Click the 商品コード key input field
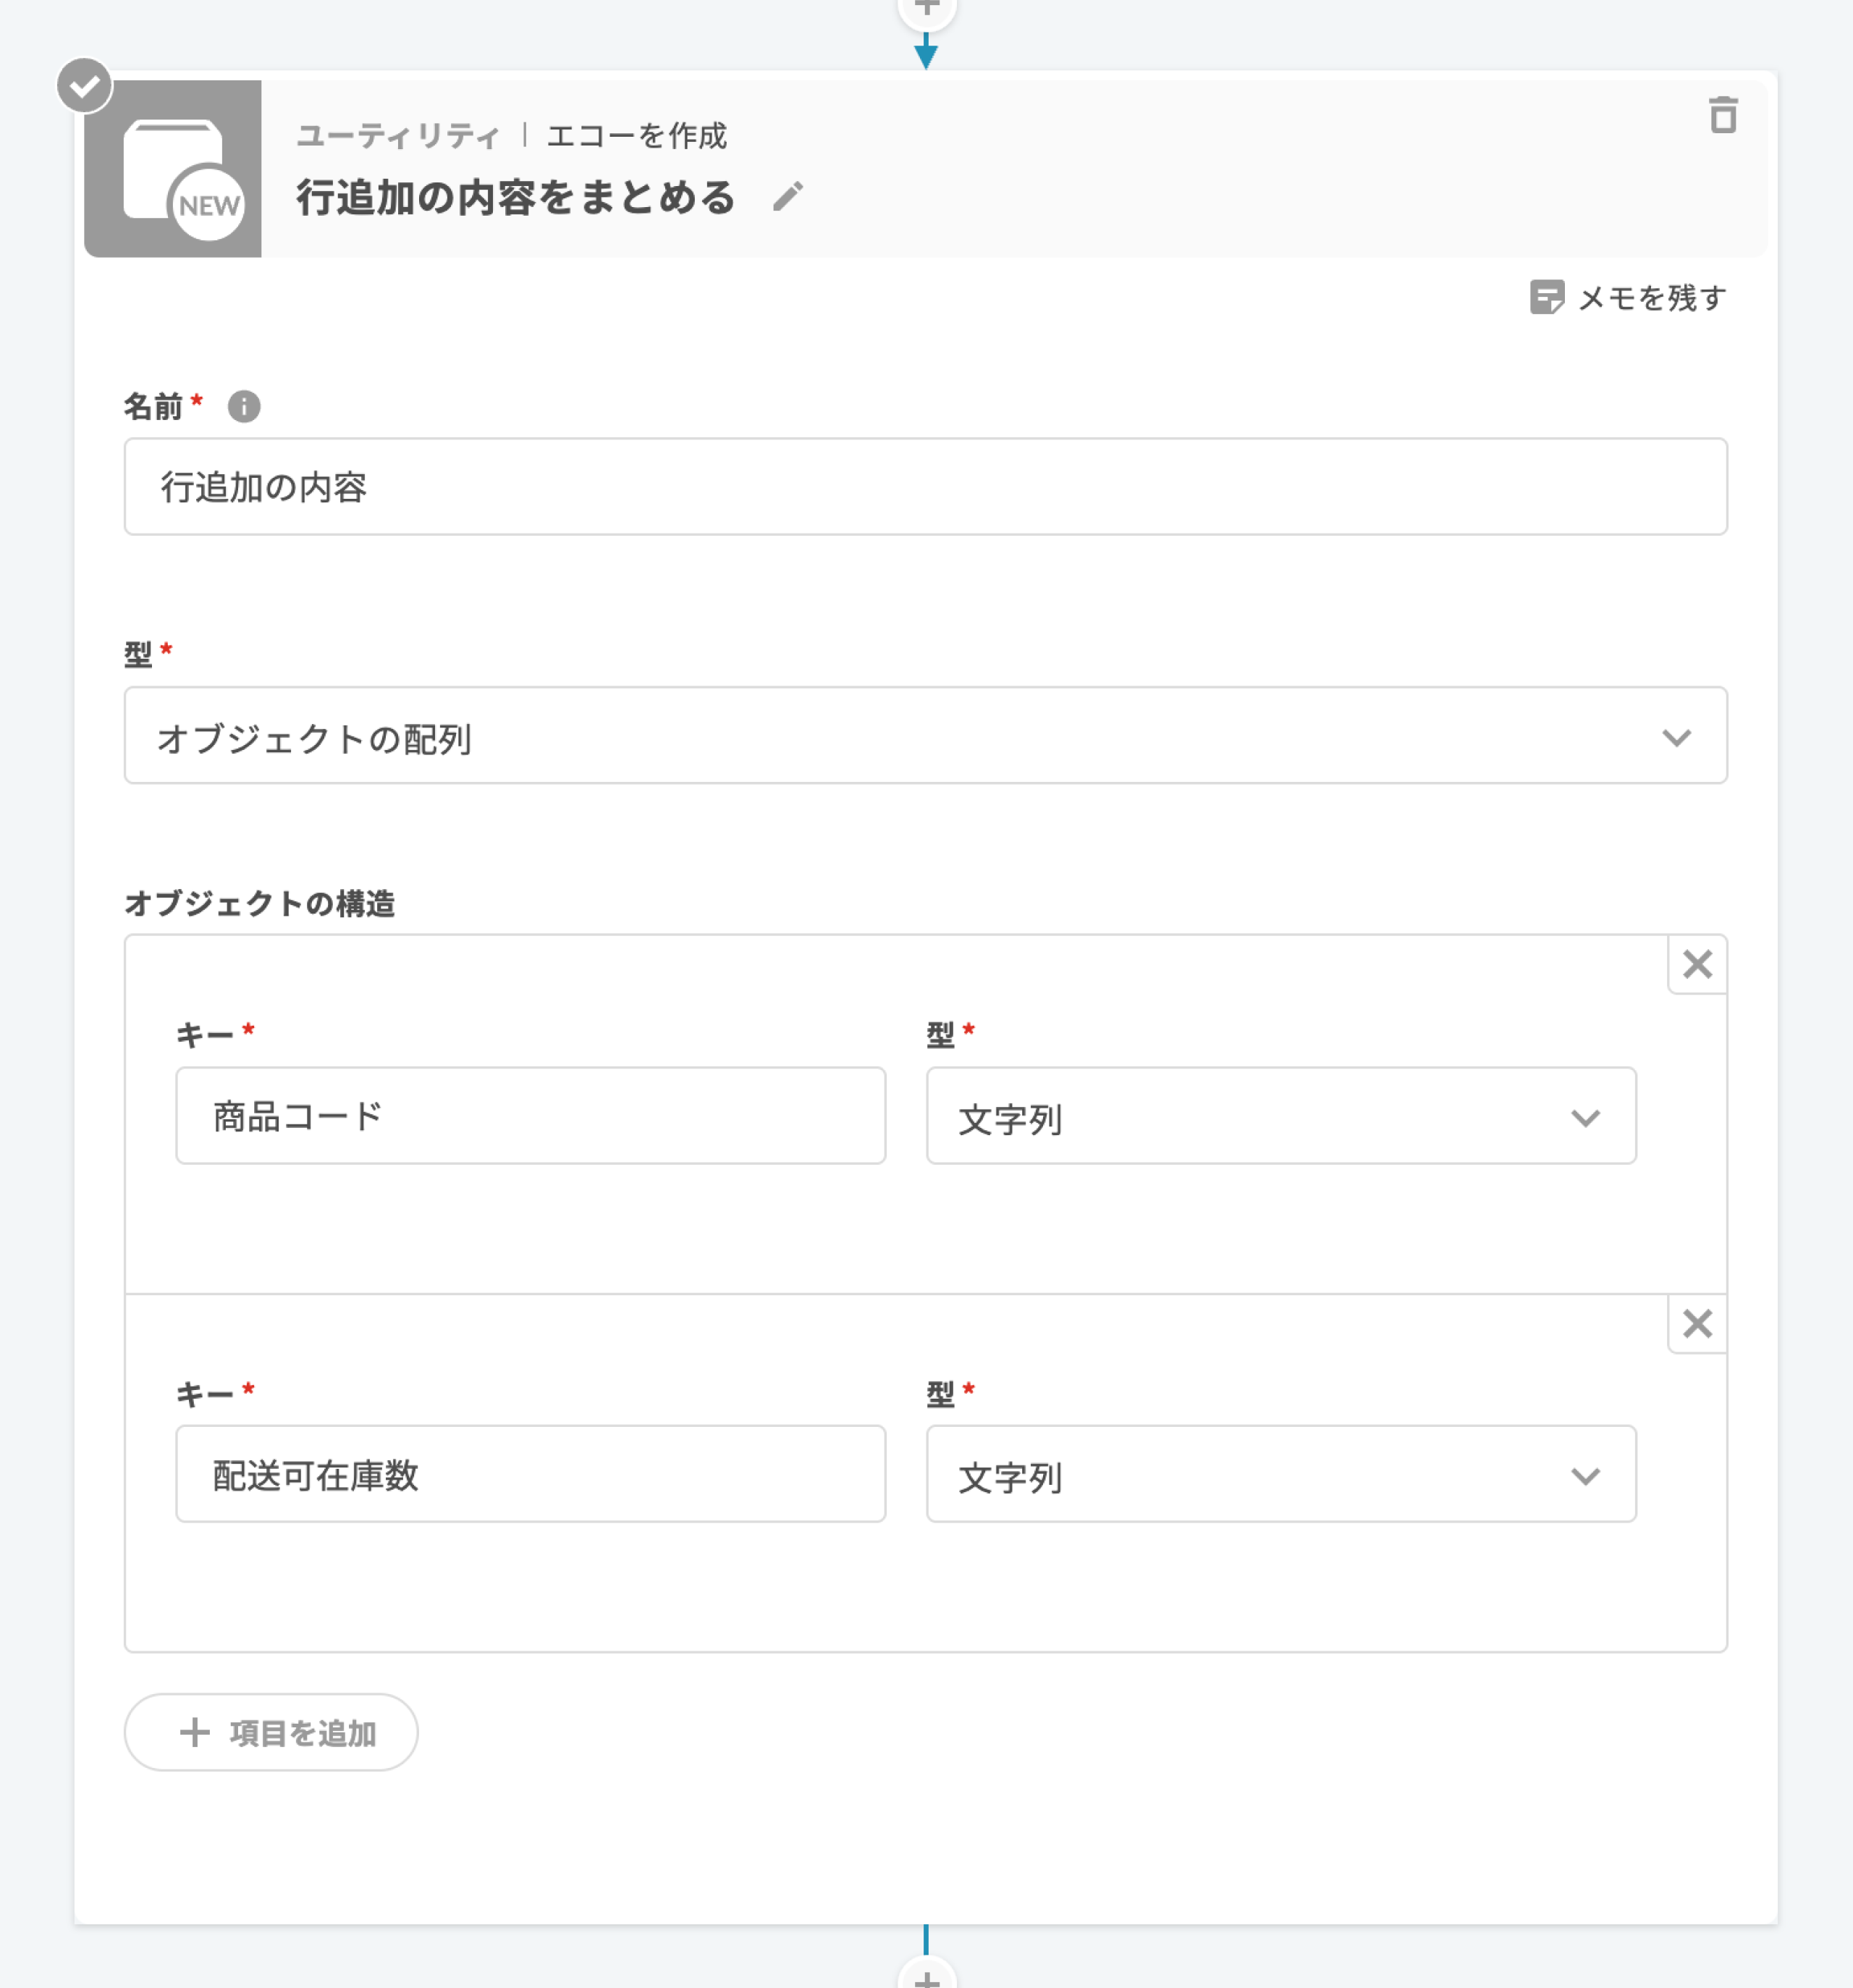Viewport: 1853px width, 1988px height. pos(530,1116)
